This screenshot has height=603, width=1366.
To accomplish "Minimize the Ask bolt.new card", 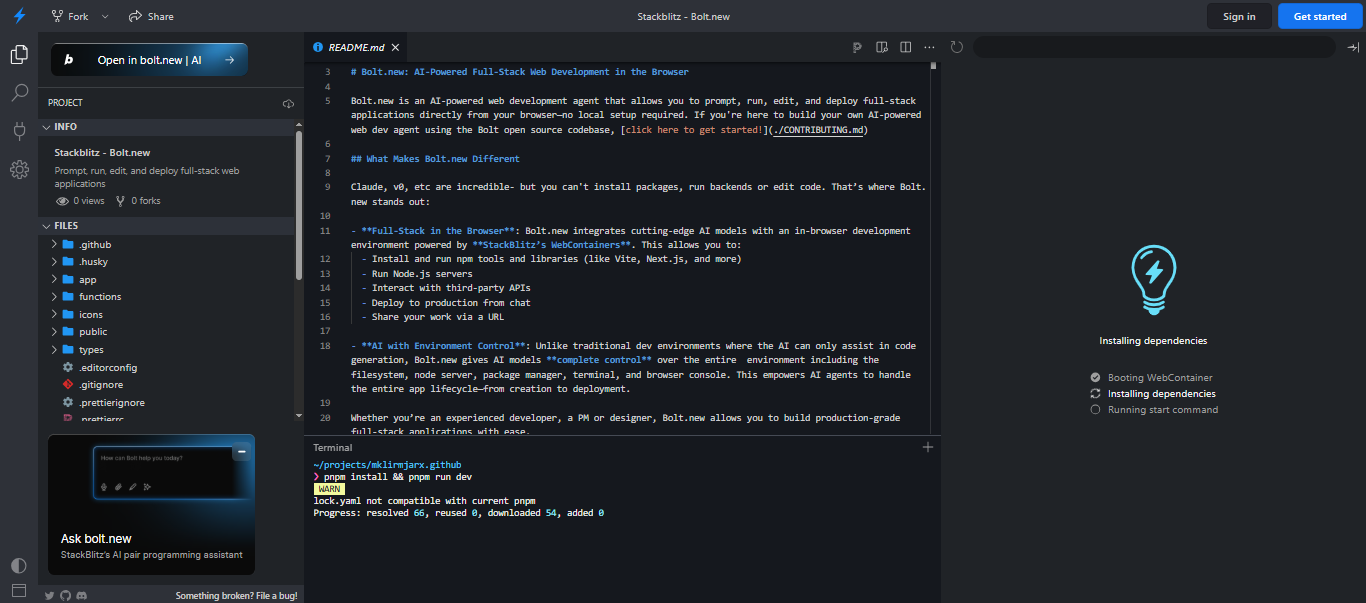I will (x=241, y=452).
